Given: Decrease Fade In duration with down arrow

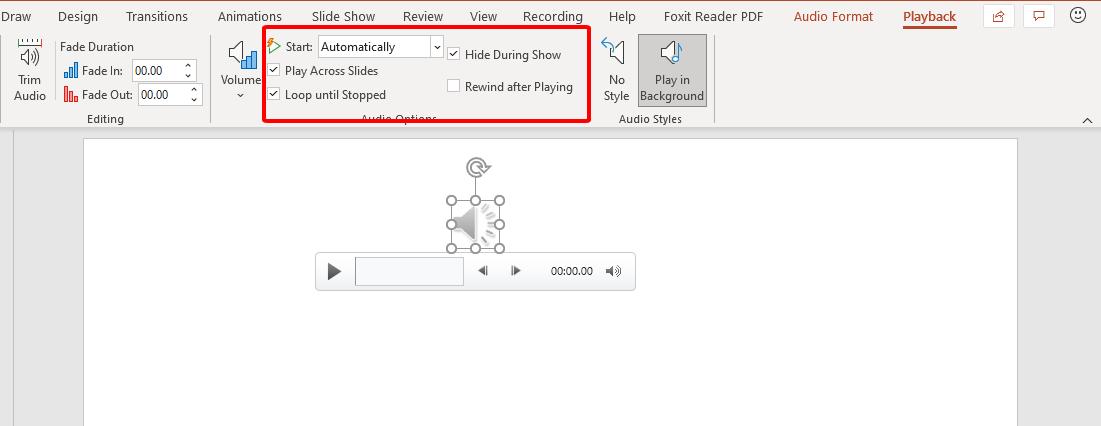Looking at the screenshot, I should pos(188,75).
